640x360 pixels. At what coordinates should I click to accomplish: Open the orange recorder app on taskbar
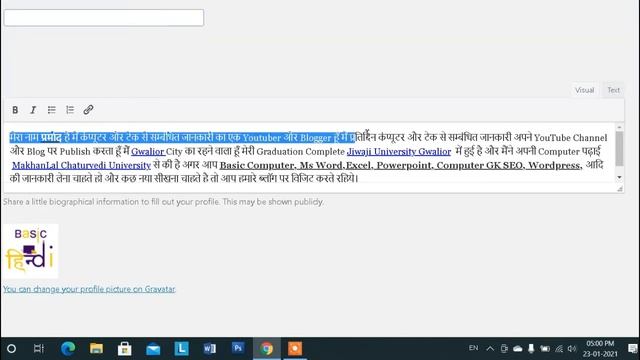coord(295,349)
